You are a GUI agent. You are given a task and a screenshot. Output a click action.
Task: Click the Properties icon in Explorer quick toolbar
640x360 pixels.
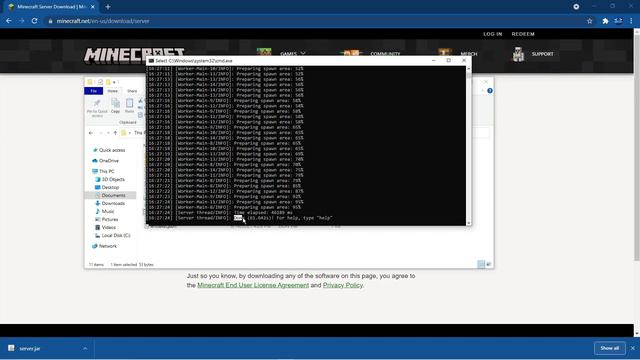[100, 82]
